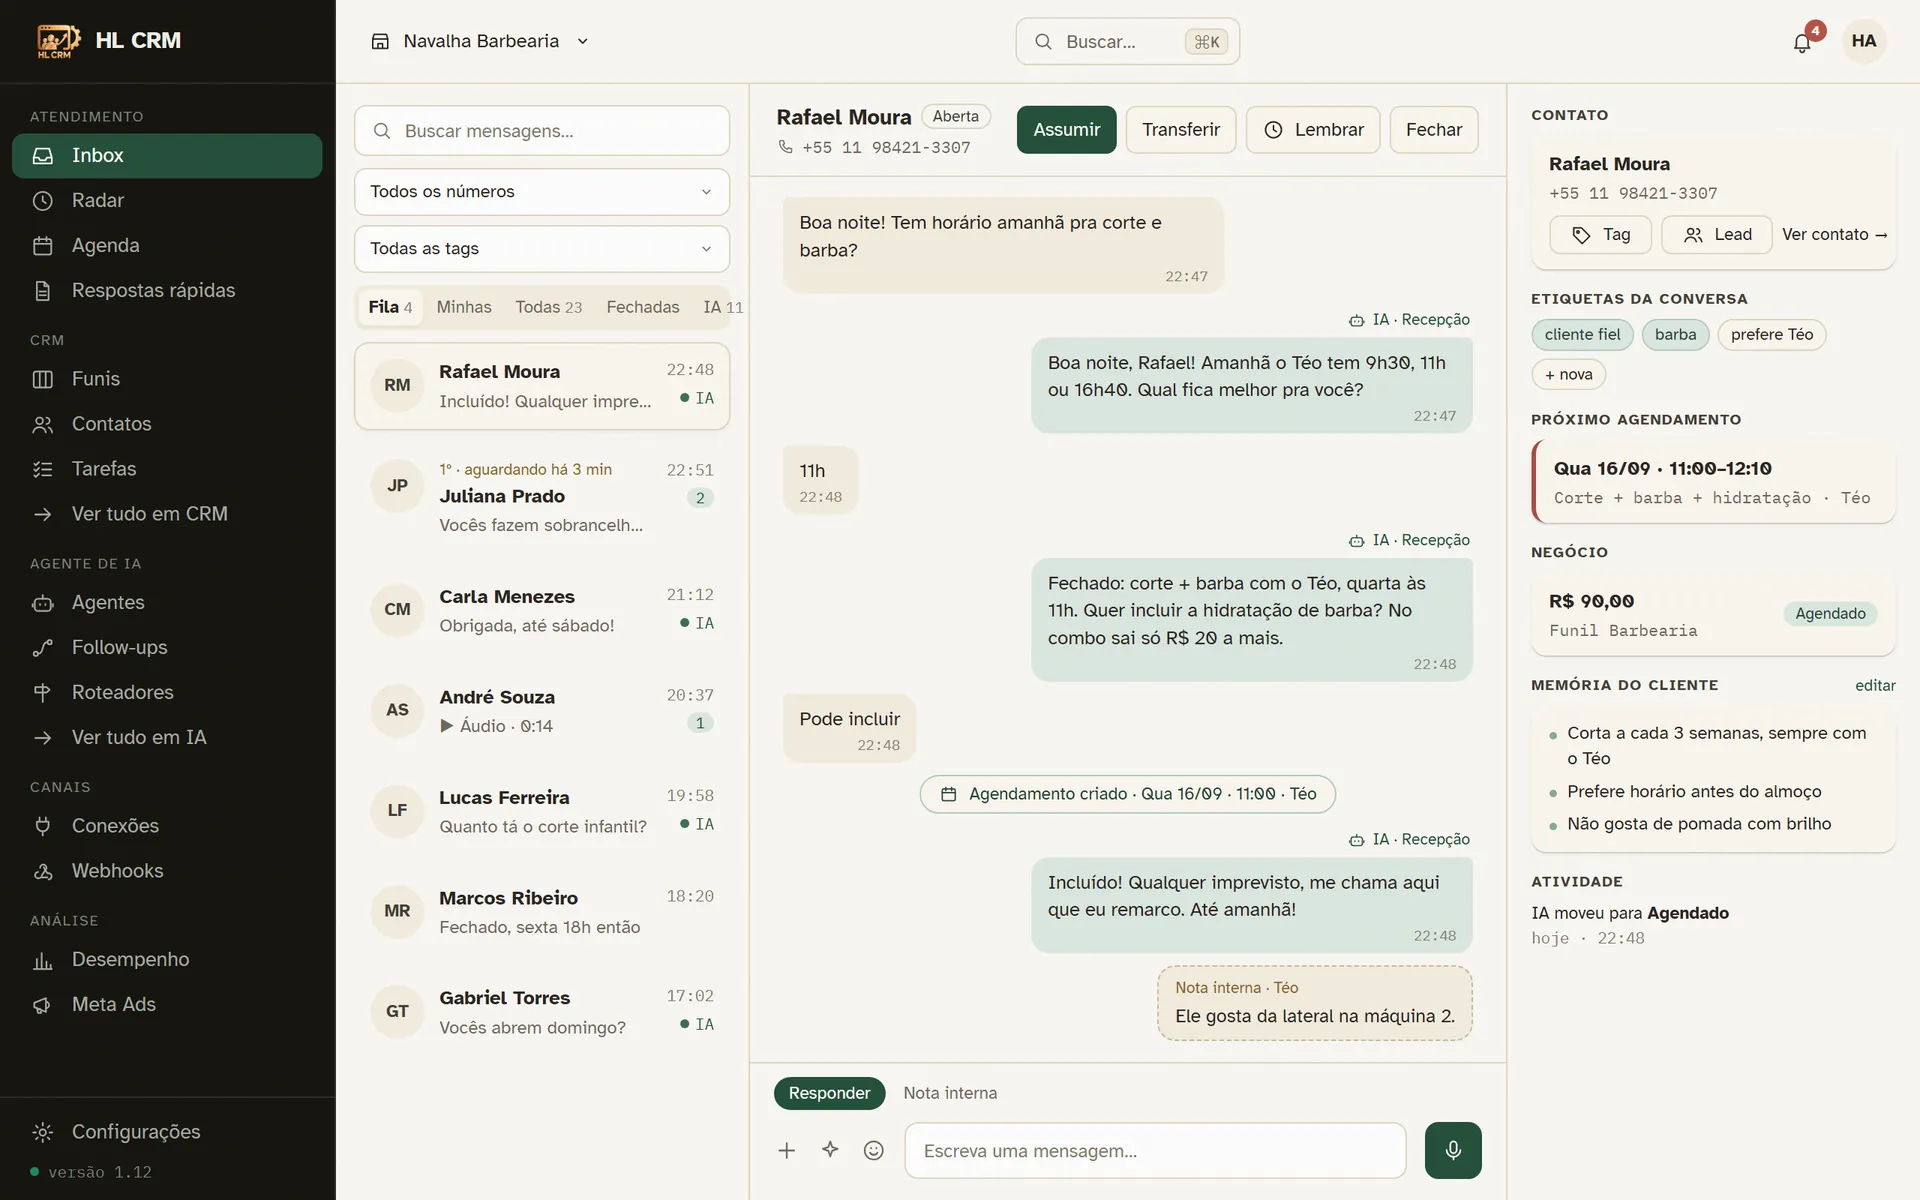Open the Todos os números dropdown
Screen dimensions: 1920x1200
[x=542, y=192]
